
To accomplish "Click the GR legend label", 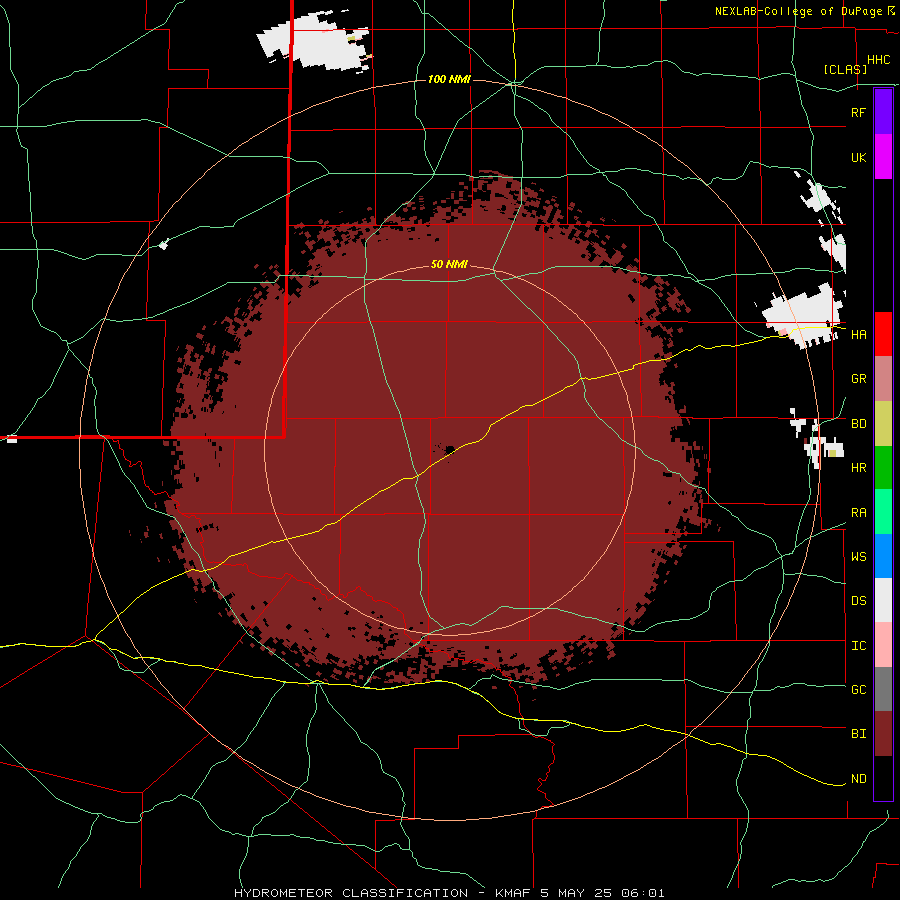I will point(858,379).
